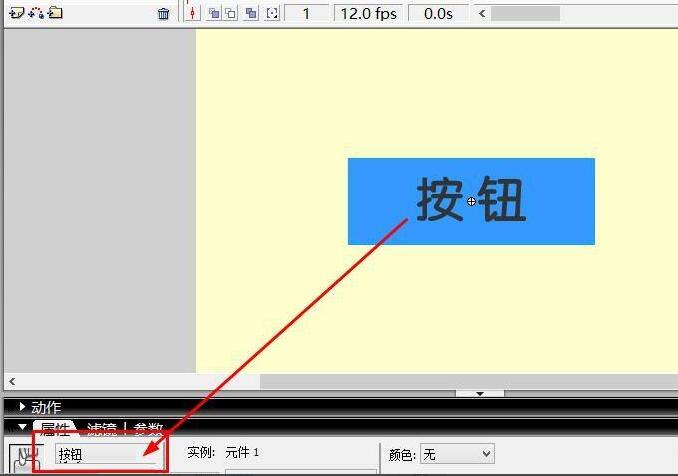Click the timeline horizontal scrollbar thumb
This screenshot has height=476, width=678.
coord(525,14)
